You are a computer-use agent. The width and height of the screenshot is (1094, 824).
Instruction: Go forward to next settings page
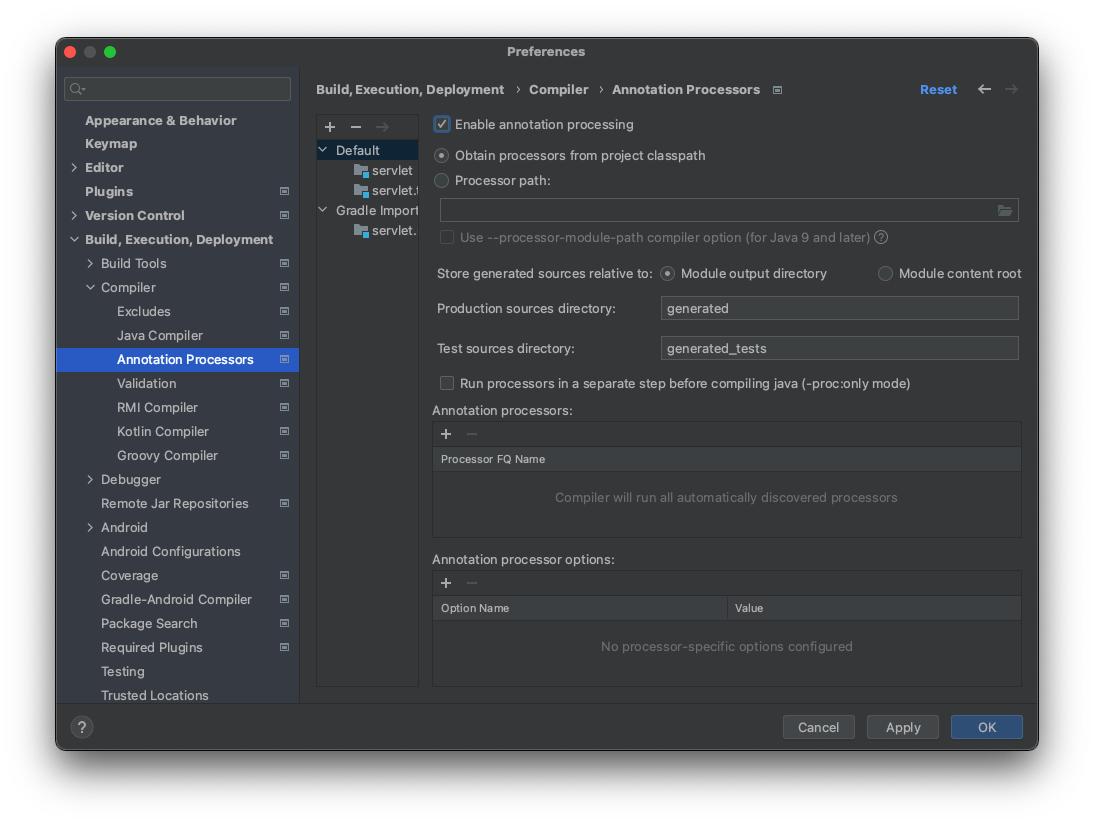(x=1011, y=89)
